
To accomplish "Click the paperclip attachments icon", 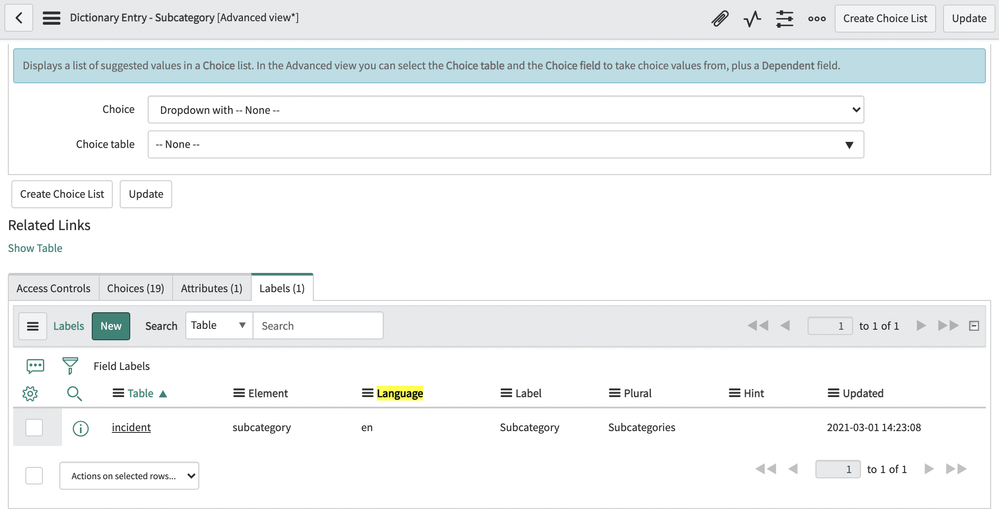I will point(720,18).
